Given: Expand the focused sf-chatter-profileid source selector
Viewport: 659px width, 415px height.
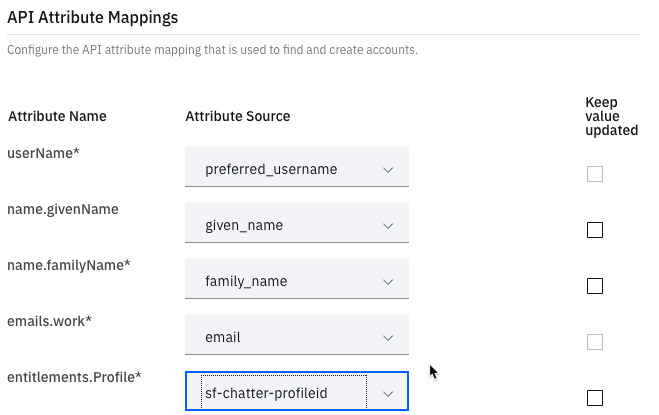Looking at the screenshot, I should click(x=283, y=394).
